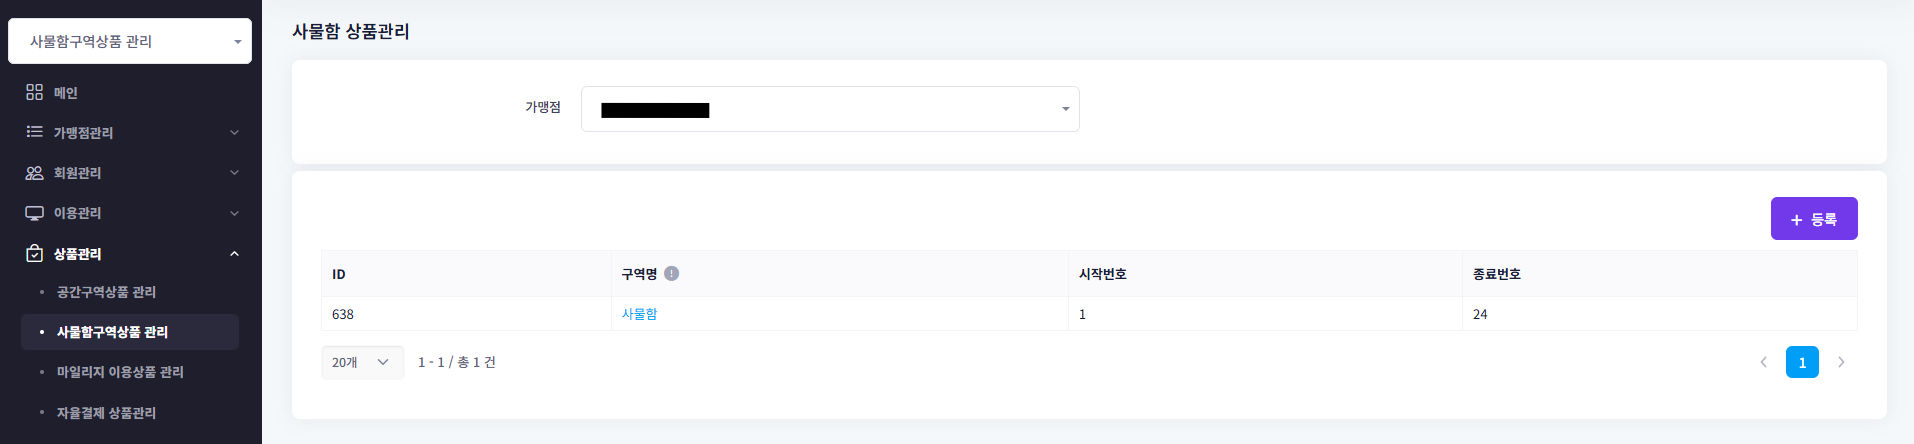Viewport: 1914px width, 444px height.
Task: Expand the 가맹점관리 submenu chevron
Action: (x=234, y=132)
